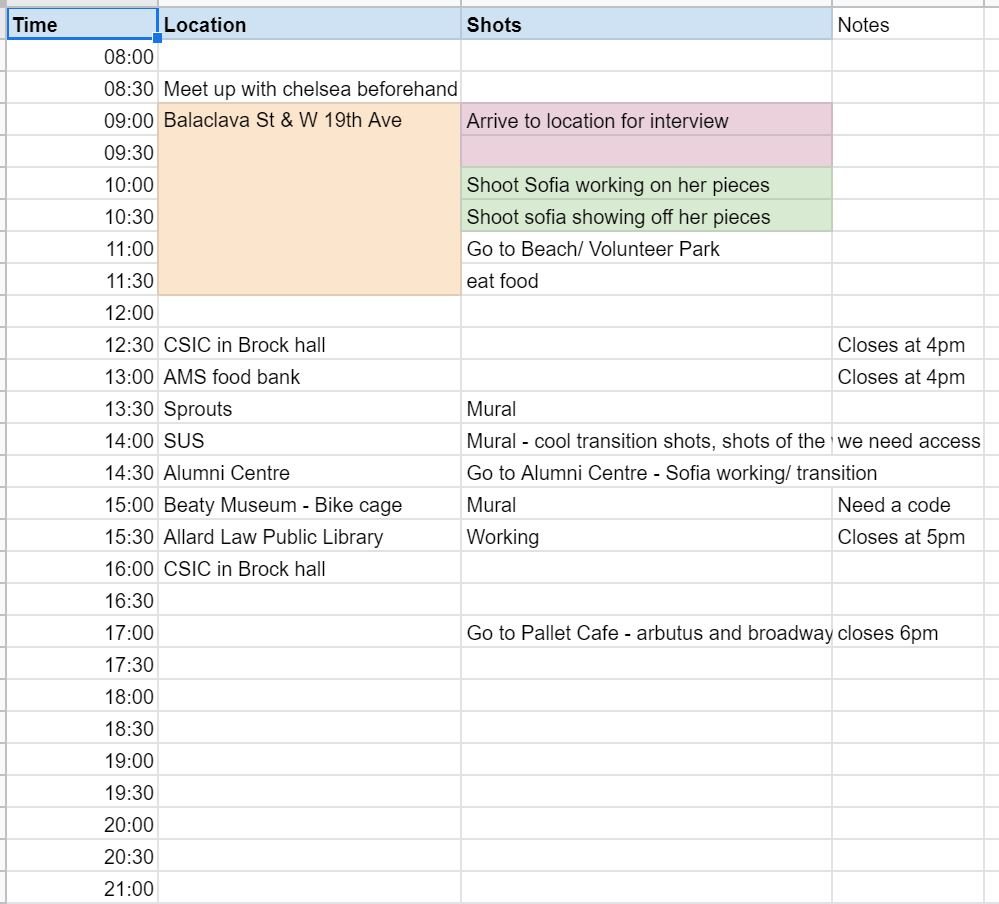The height and width of the screenshot is (904, 999).
Task: Click the AMS food bank cell
Action: 309,377
